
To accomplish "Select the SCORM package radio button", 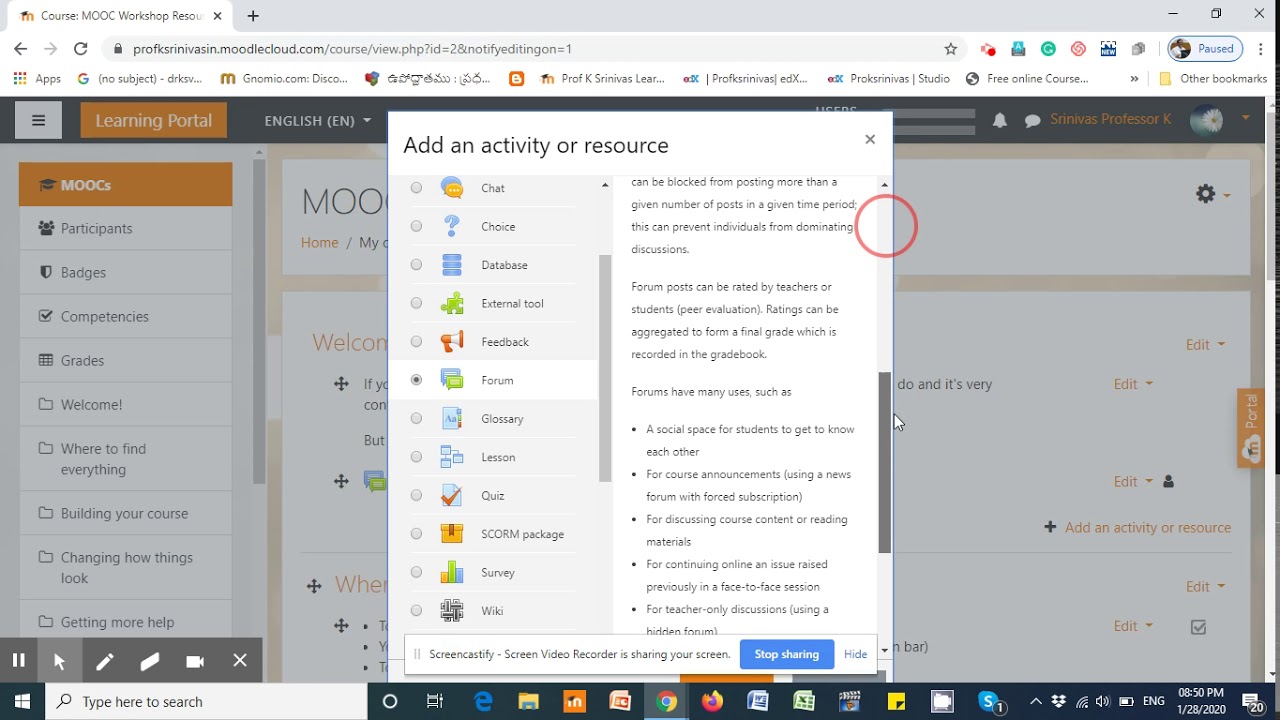I will [416, 534].
